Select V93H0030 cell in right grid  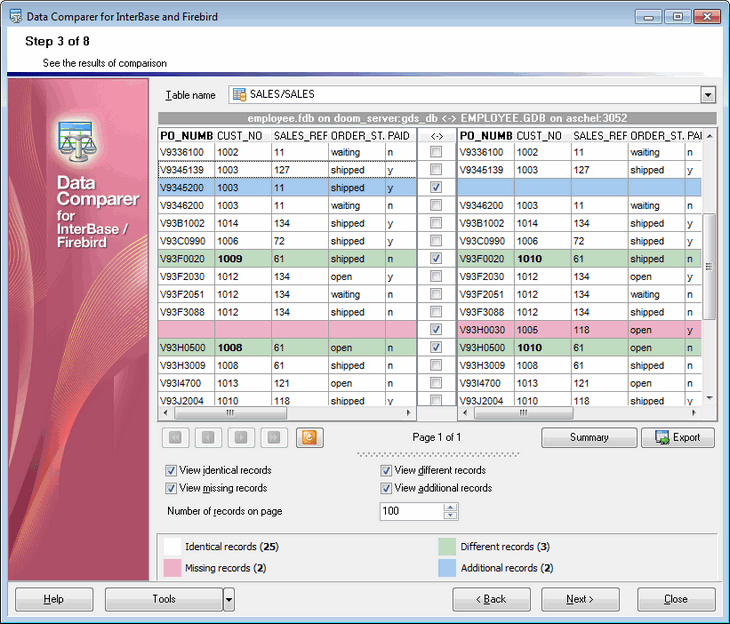tap(486, 330)
